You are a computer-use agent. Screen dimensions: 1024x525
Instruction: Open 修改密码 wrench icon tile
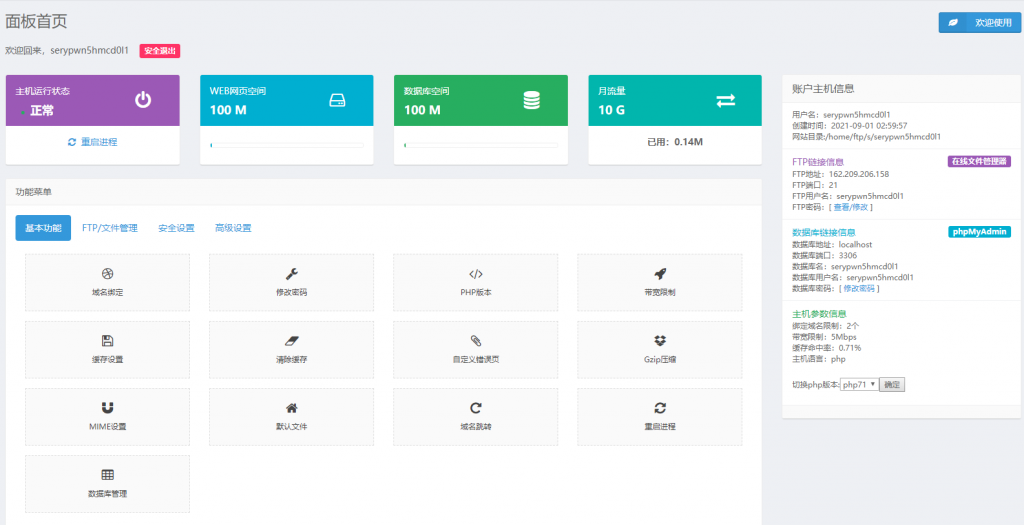[291, 273]
